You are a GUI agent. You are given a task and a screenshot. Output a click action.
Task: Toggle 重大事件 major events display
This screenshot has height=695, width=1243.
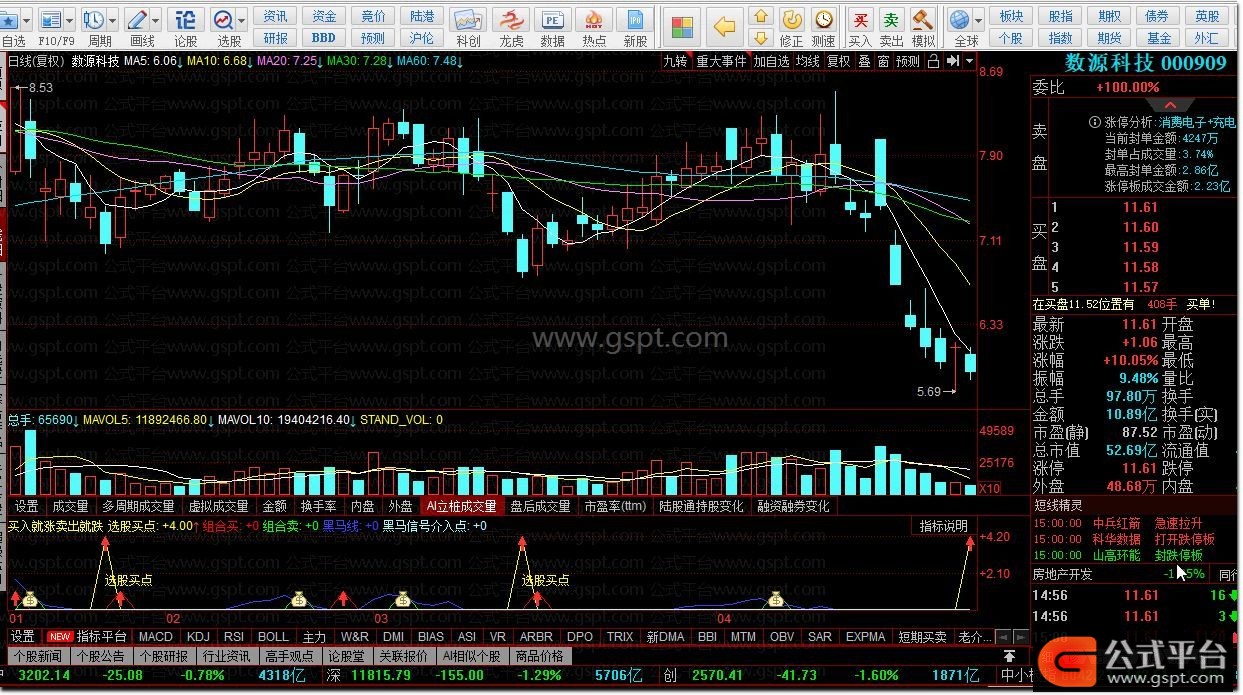[721, 61]
